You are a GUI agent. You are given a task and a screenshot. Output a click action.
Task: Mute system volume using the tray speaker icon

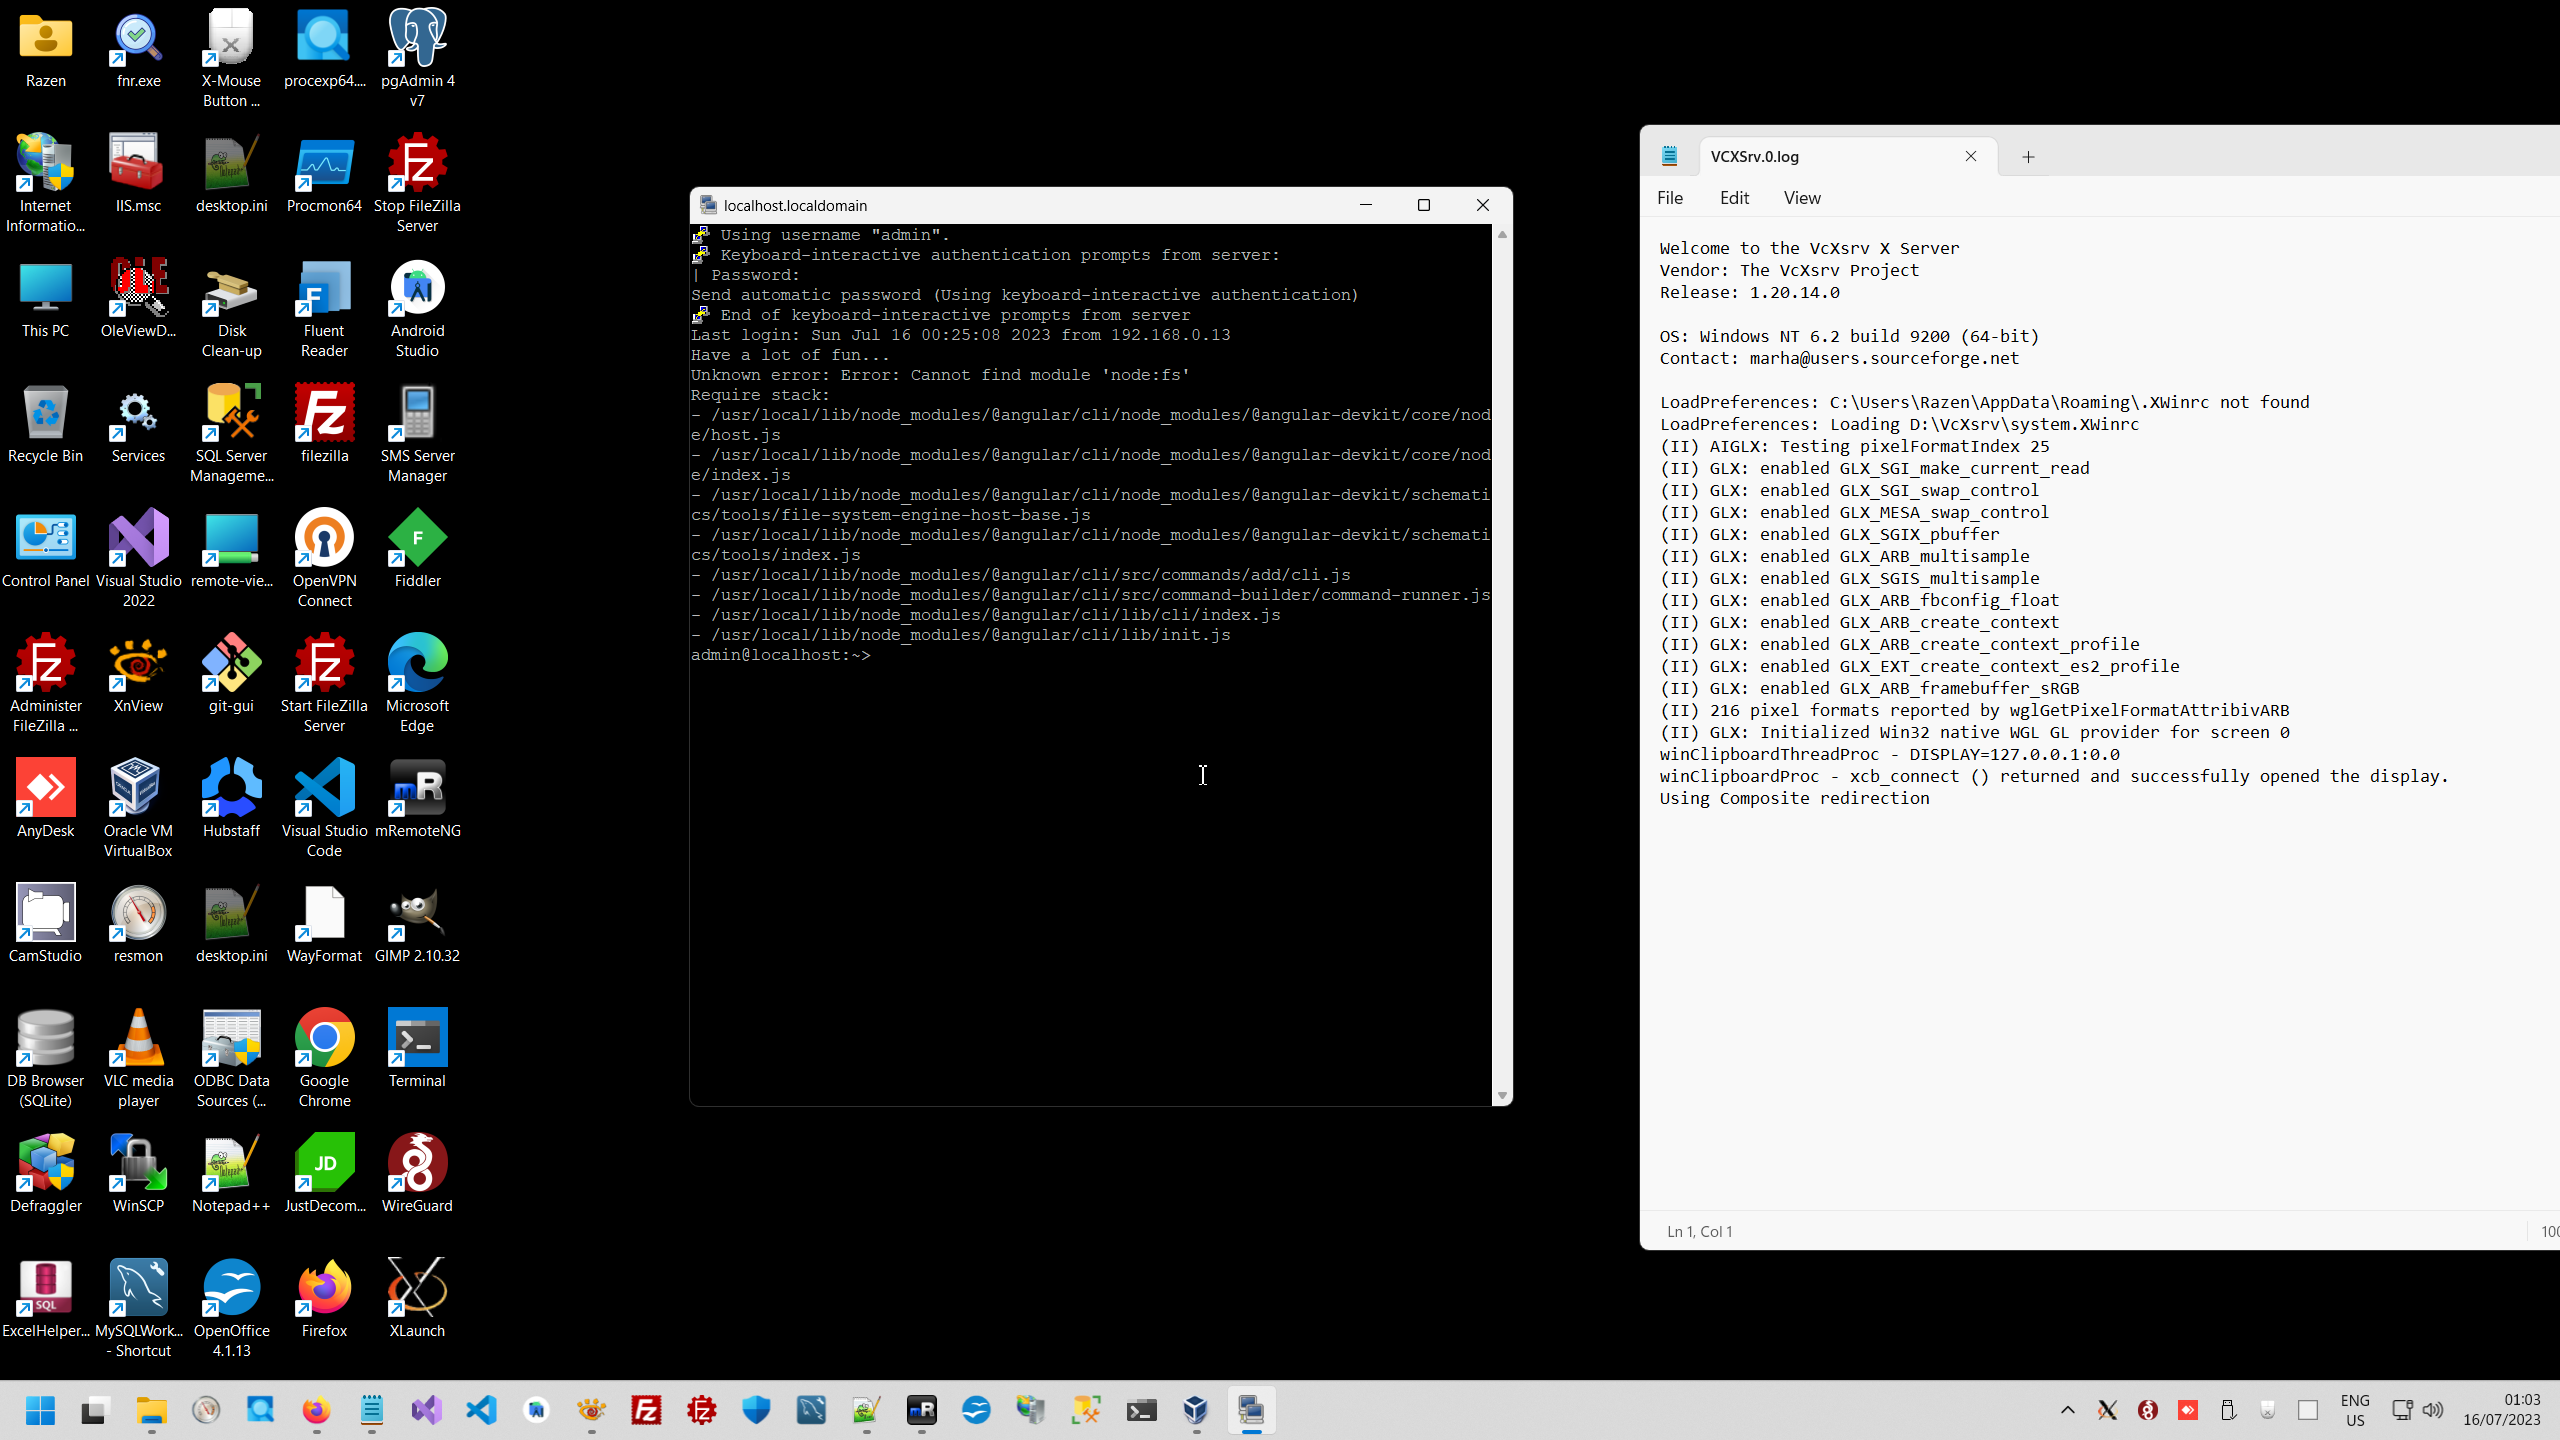coord(2434,1411)
